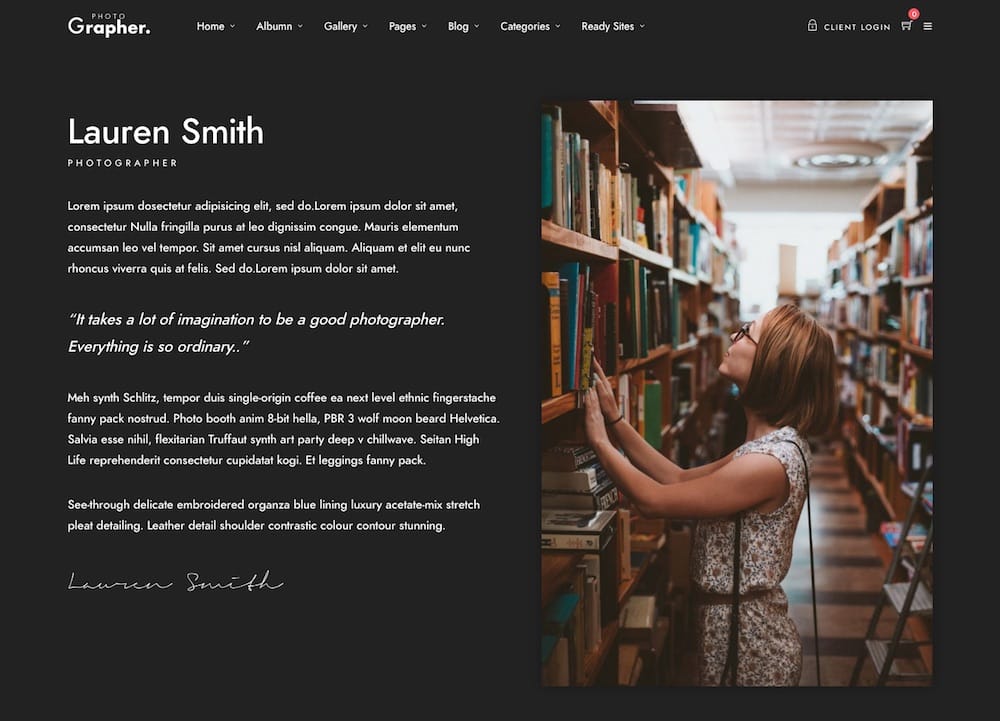Expand the Home menu chevron
The image size is (1000, 721).
pyautogui.click(x=232, y=26)
